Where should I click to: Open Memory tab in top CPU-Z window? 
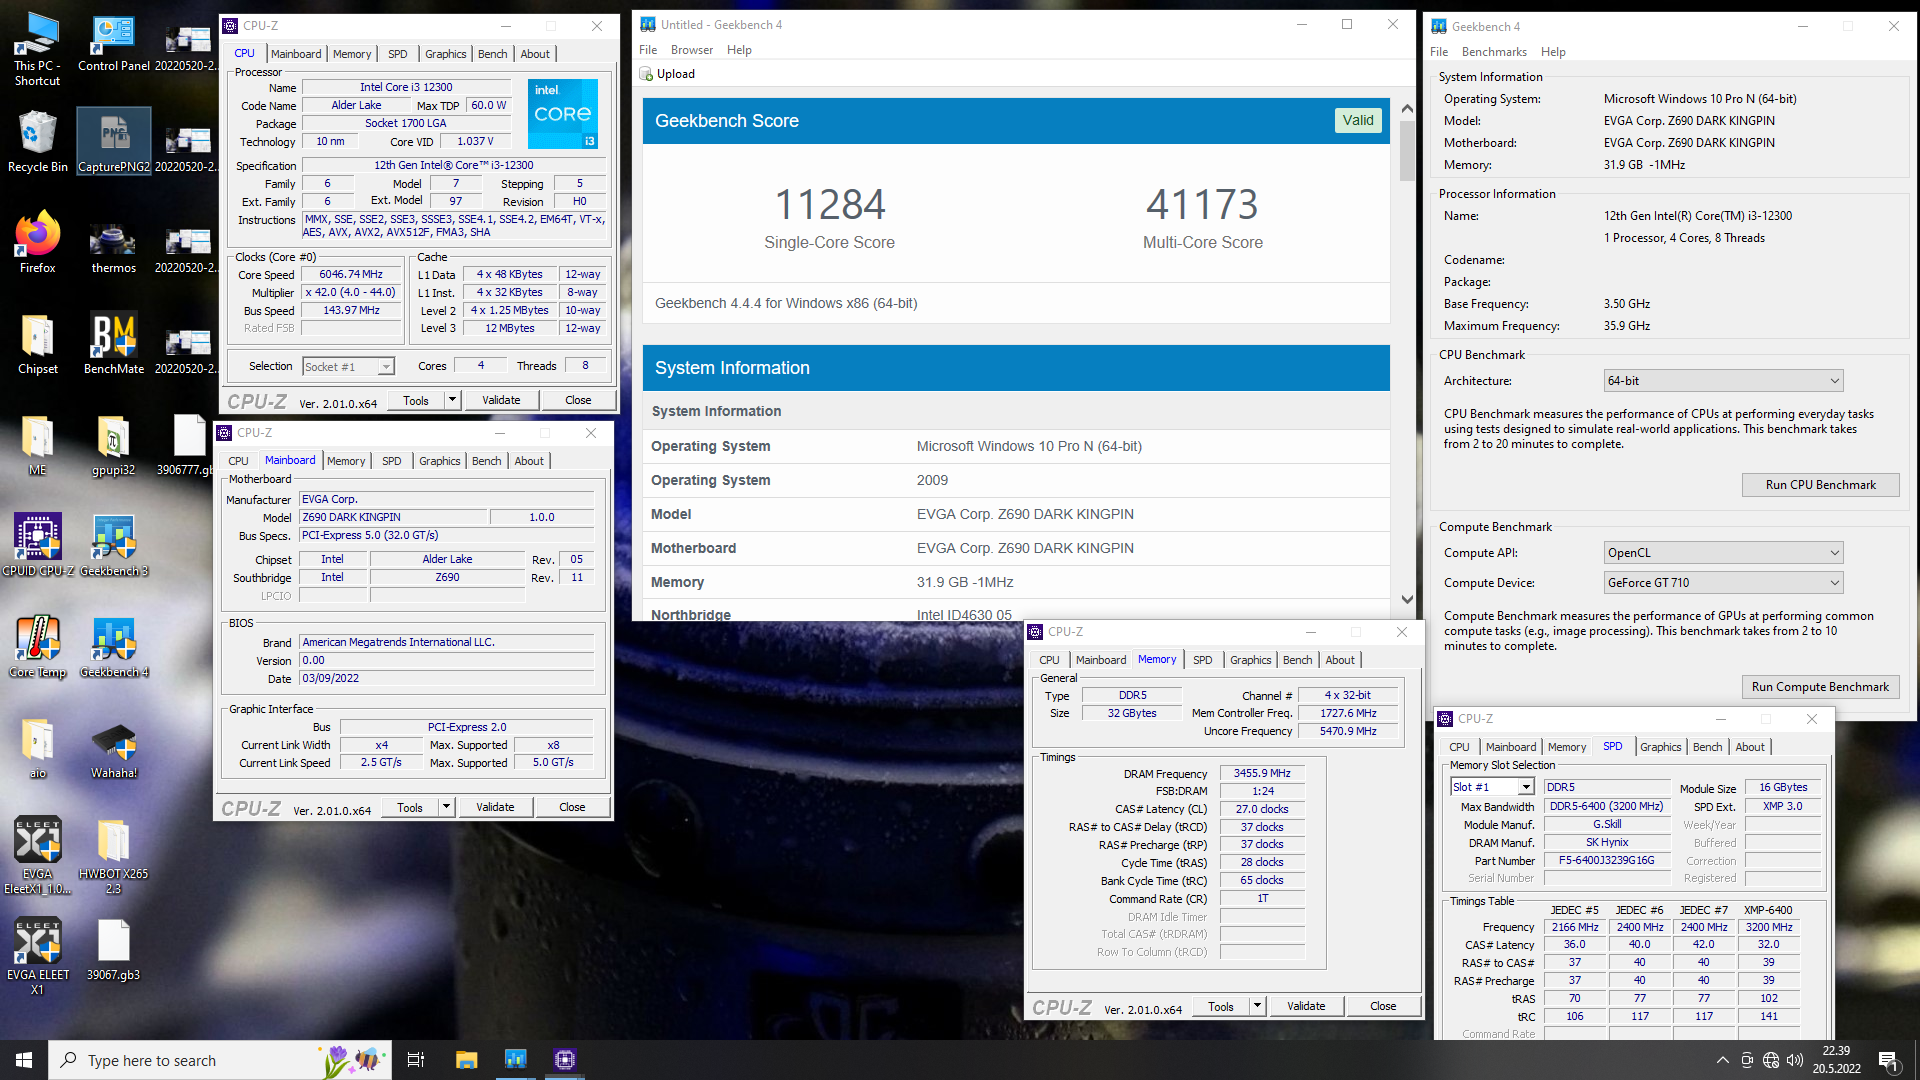pyautogui.click(x=352, y=54)
